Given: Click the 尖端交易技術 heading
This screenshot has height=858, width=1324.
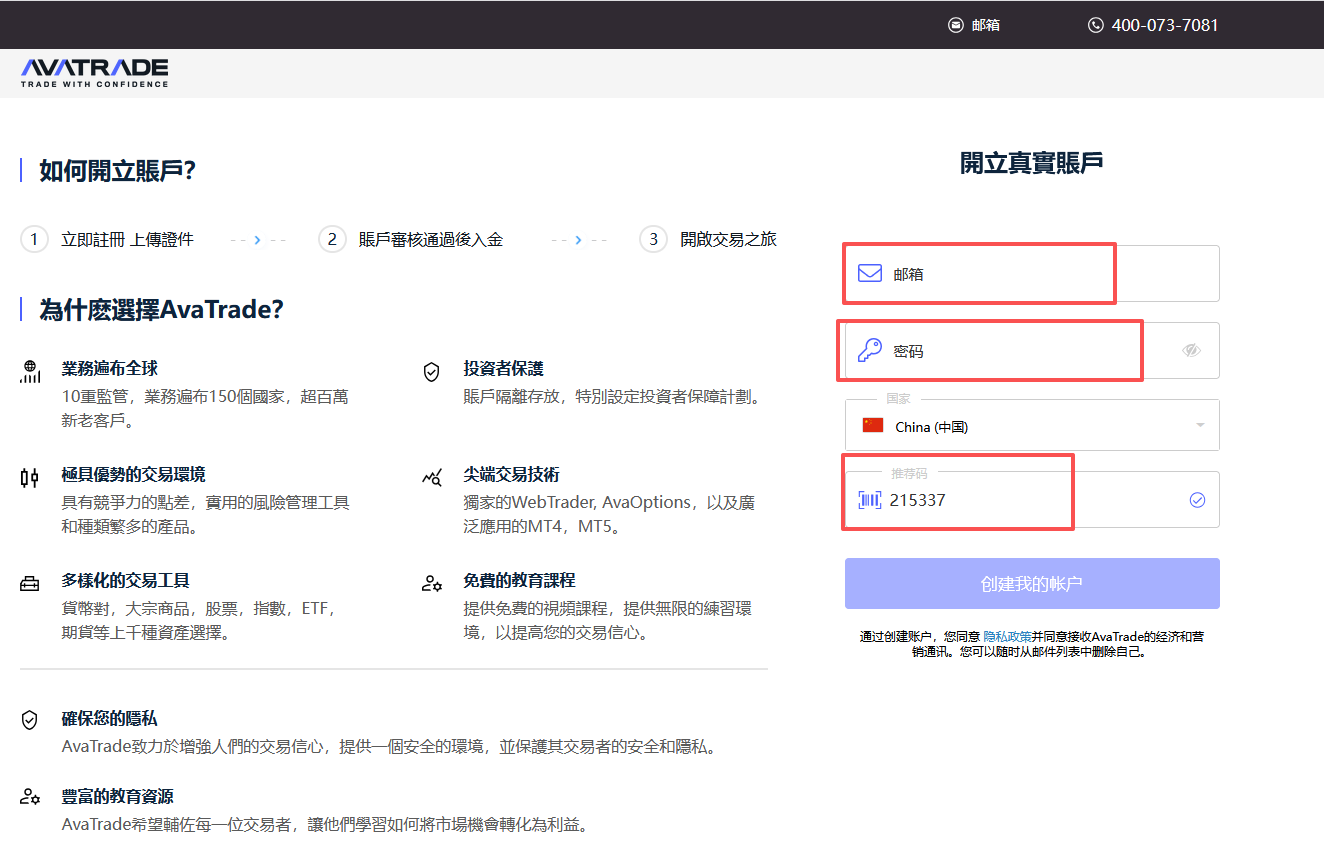Looking at the screenshot, I should click(x=512, y=474).
